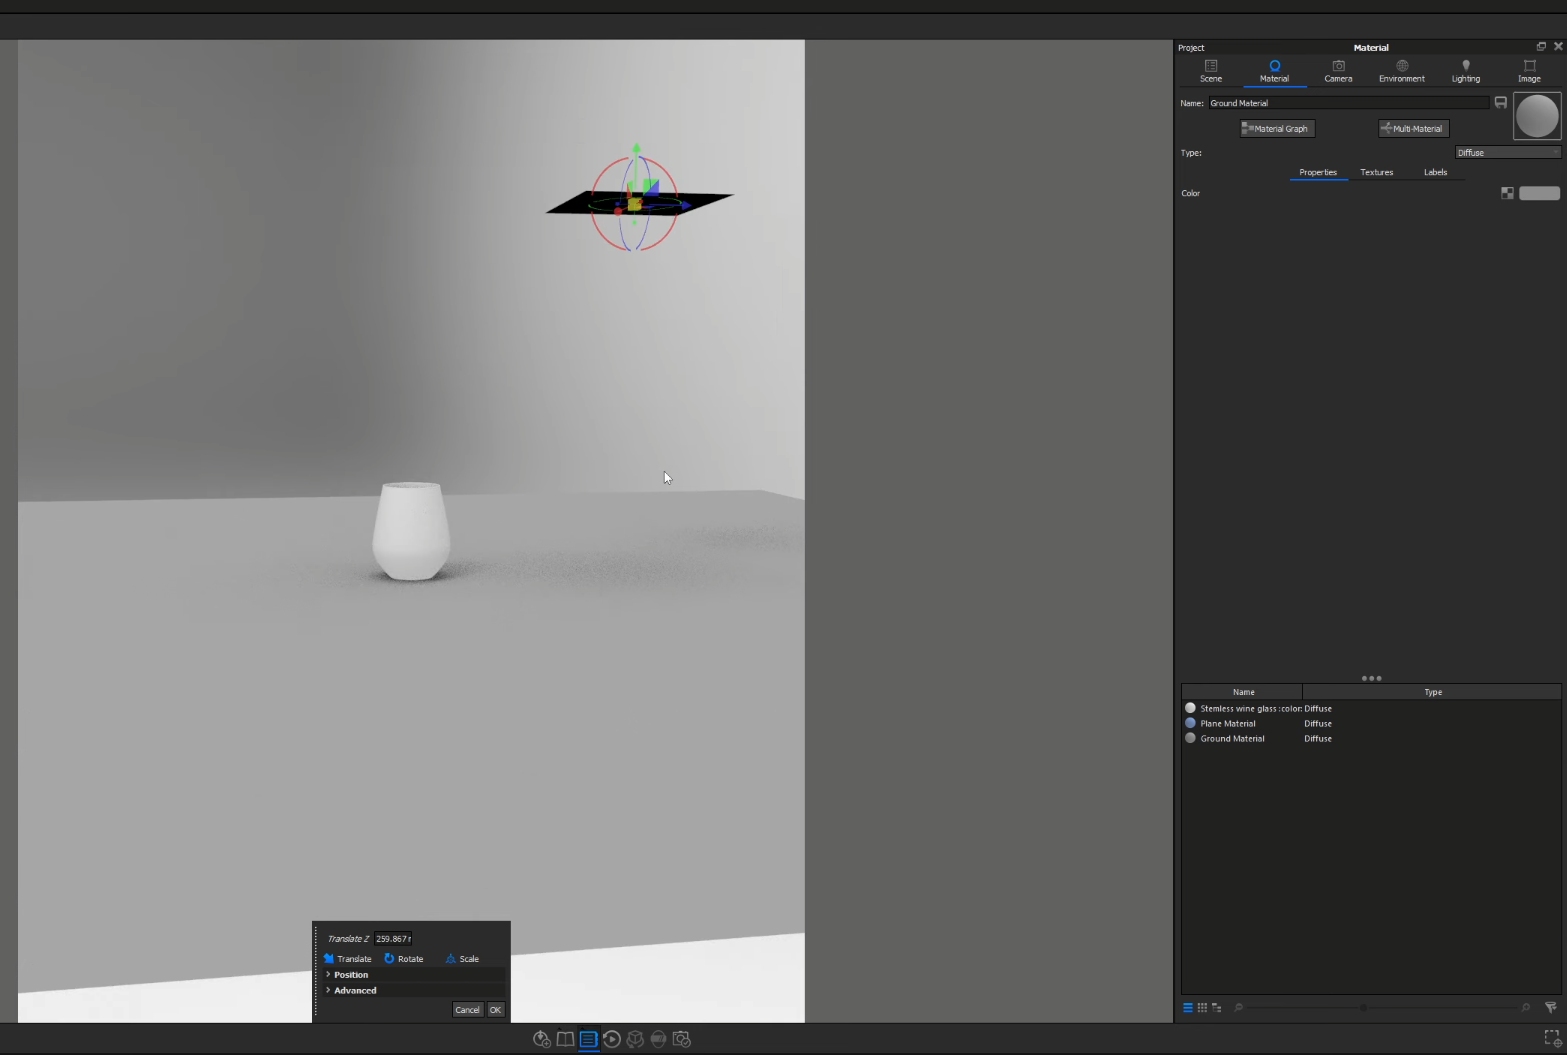Switch material list to tree view
Viewport: 1567px width, 1055px height.
coord(1215,1008)
